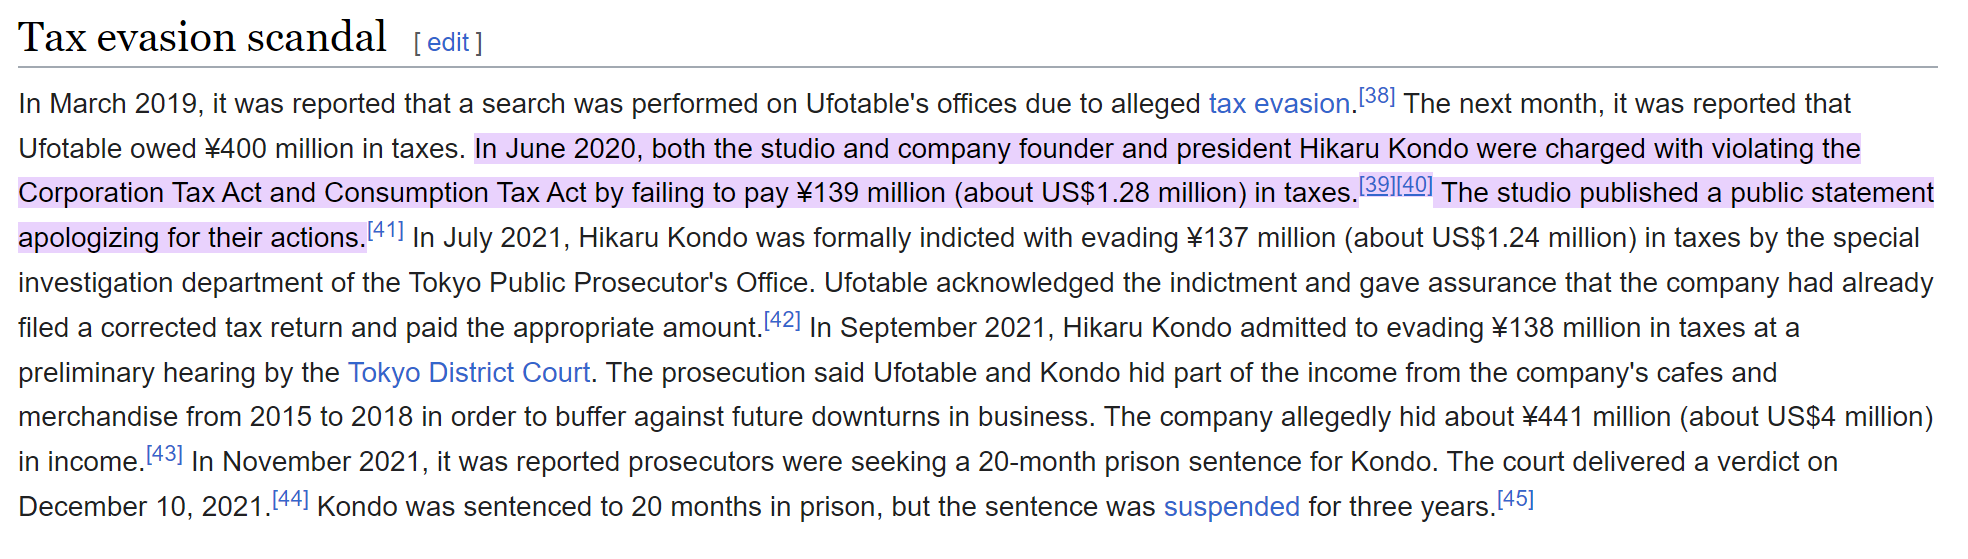Follow the "suspended" sentence link
The image size is (1968, 559).
tap(1231, 507)
